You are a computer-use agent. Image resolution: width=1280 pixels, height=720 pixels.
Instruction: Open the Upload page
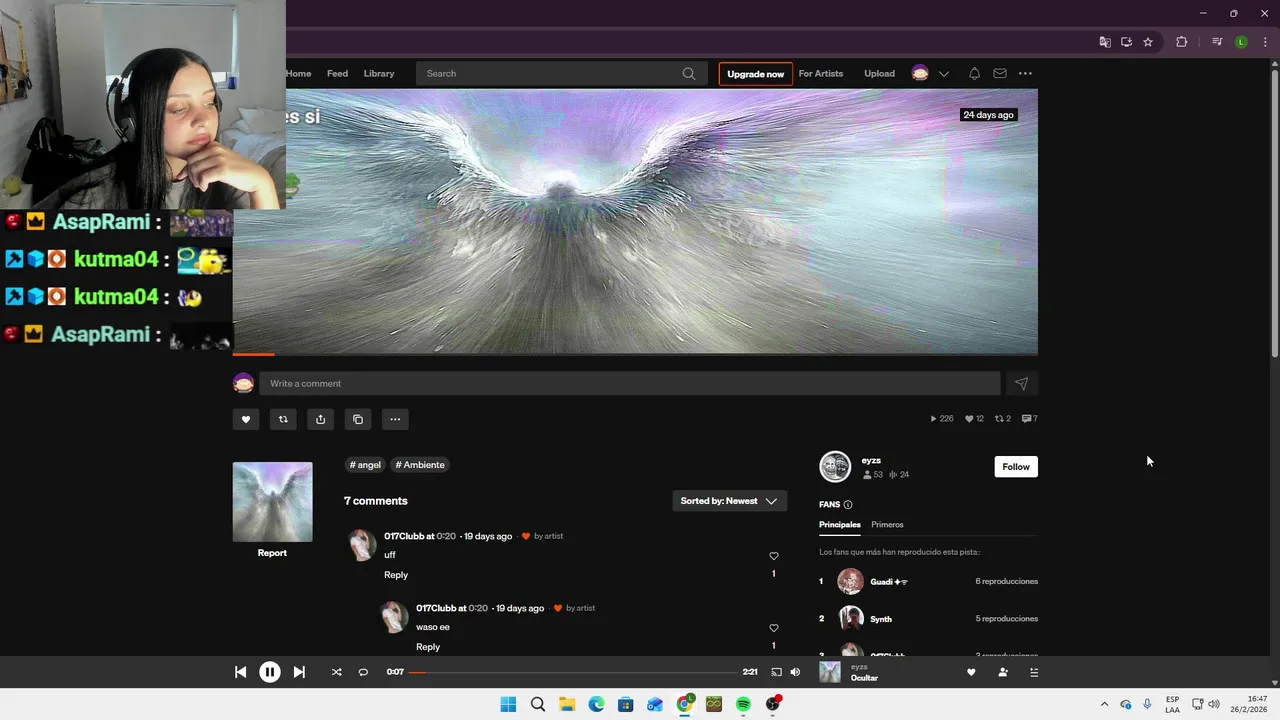click(x=879, y=73)
